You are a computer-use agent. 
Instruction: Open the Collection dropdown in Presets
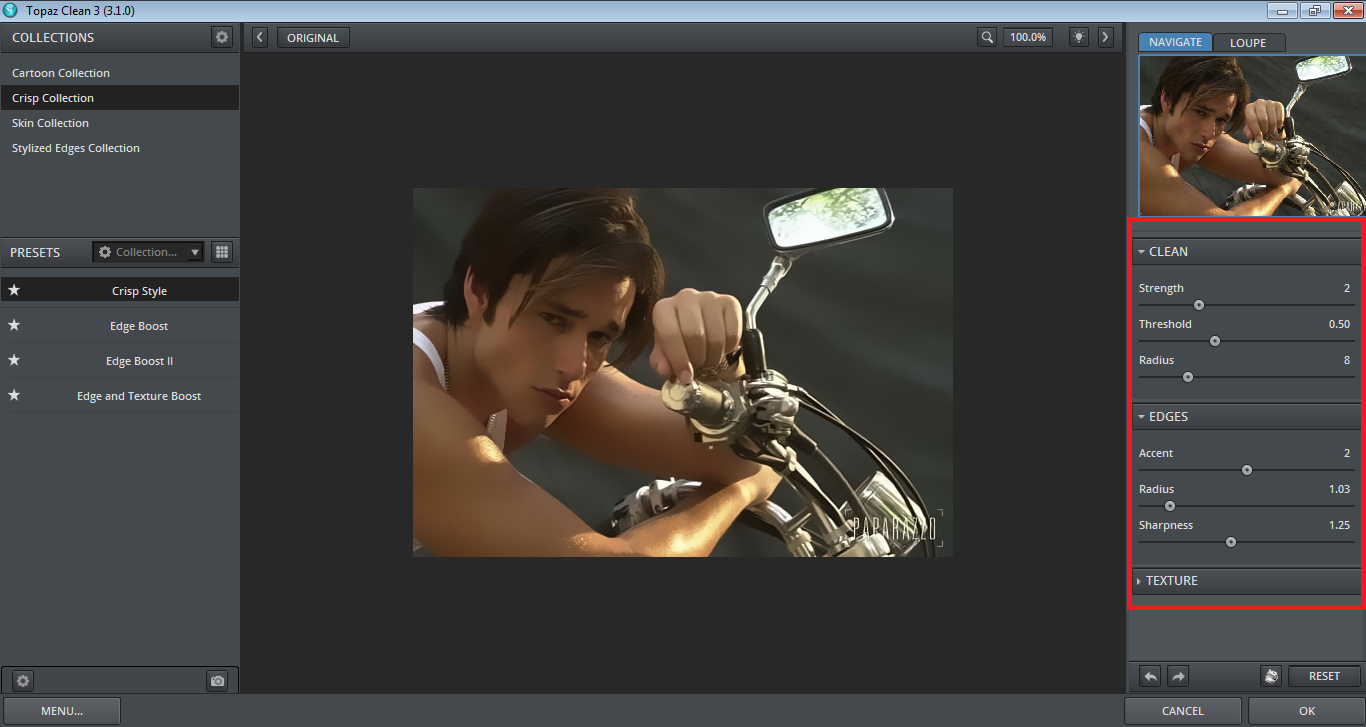tap(148, 252)
